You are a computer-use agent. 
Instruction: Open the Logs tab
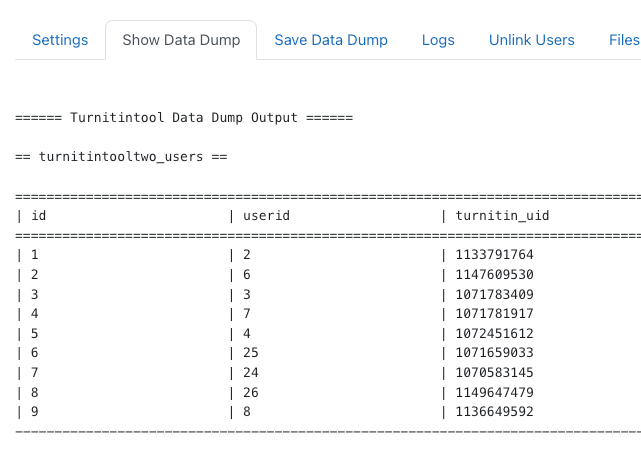(x=438, y=40)
